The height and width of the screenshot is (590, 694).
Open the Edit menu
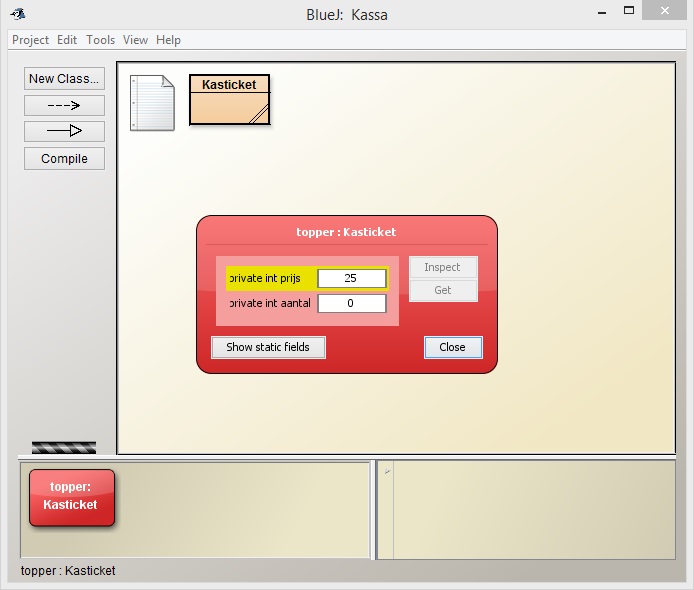click(67, 40)
